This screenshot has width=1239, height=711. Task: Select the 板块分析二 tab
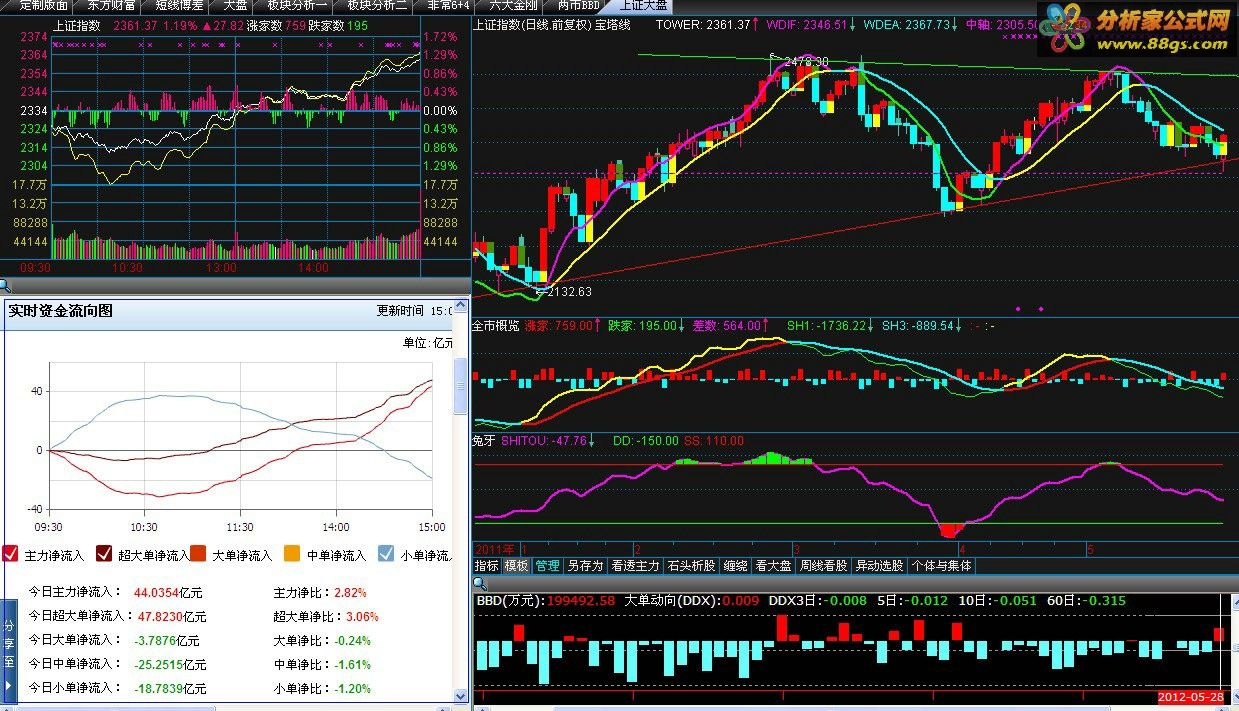pos(377,5)
